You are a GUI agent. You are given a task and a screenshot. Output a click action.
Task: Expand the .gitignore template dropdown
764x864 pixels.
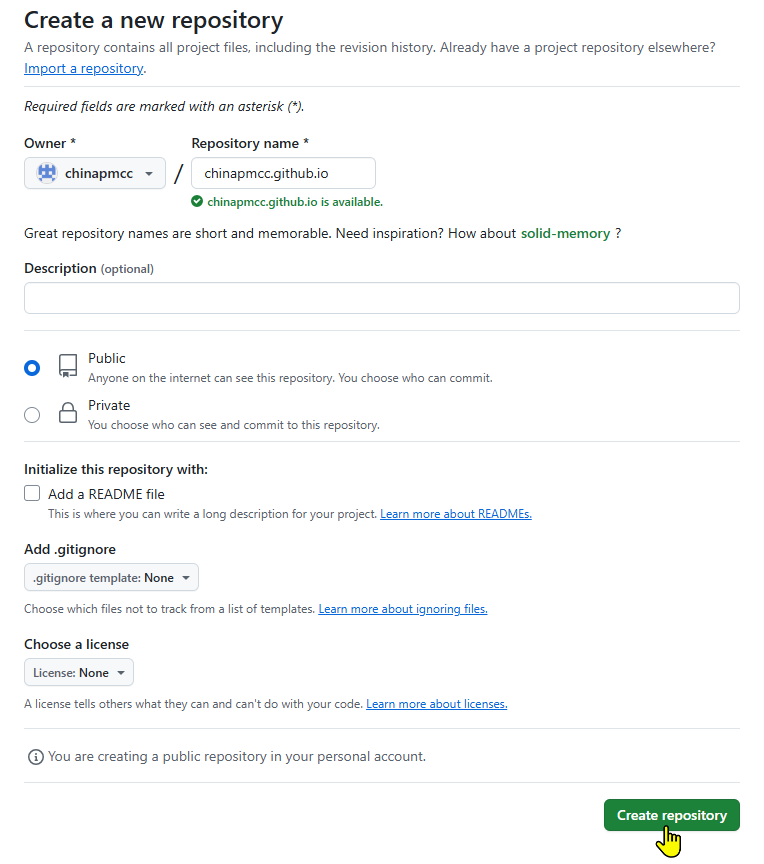pyautogui.click(x=111, y=578)
